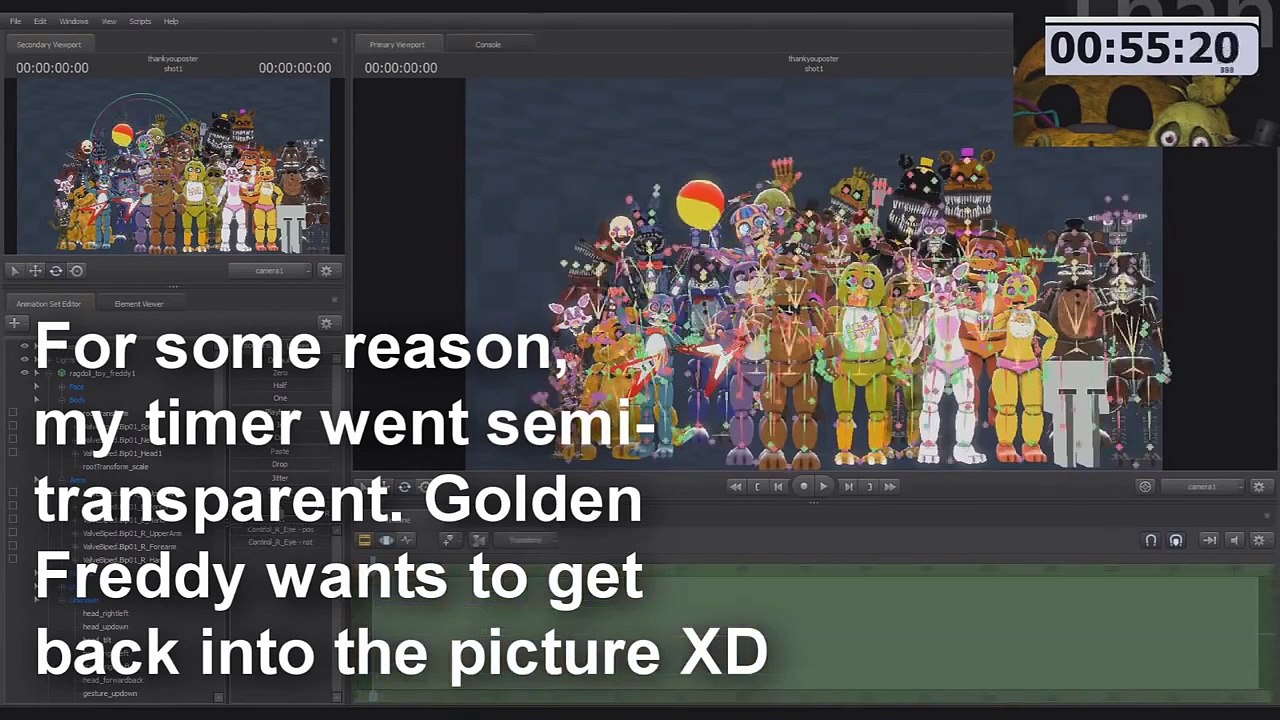Select the rootTransform_scale control

click(x=115, y=467)
